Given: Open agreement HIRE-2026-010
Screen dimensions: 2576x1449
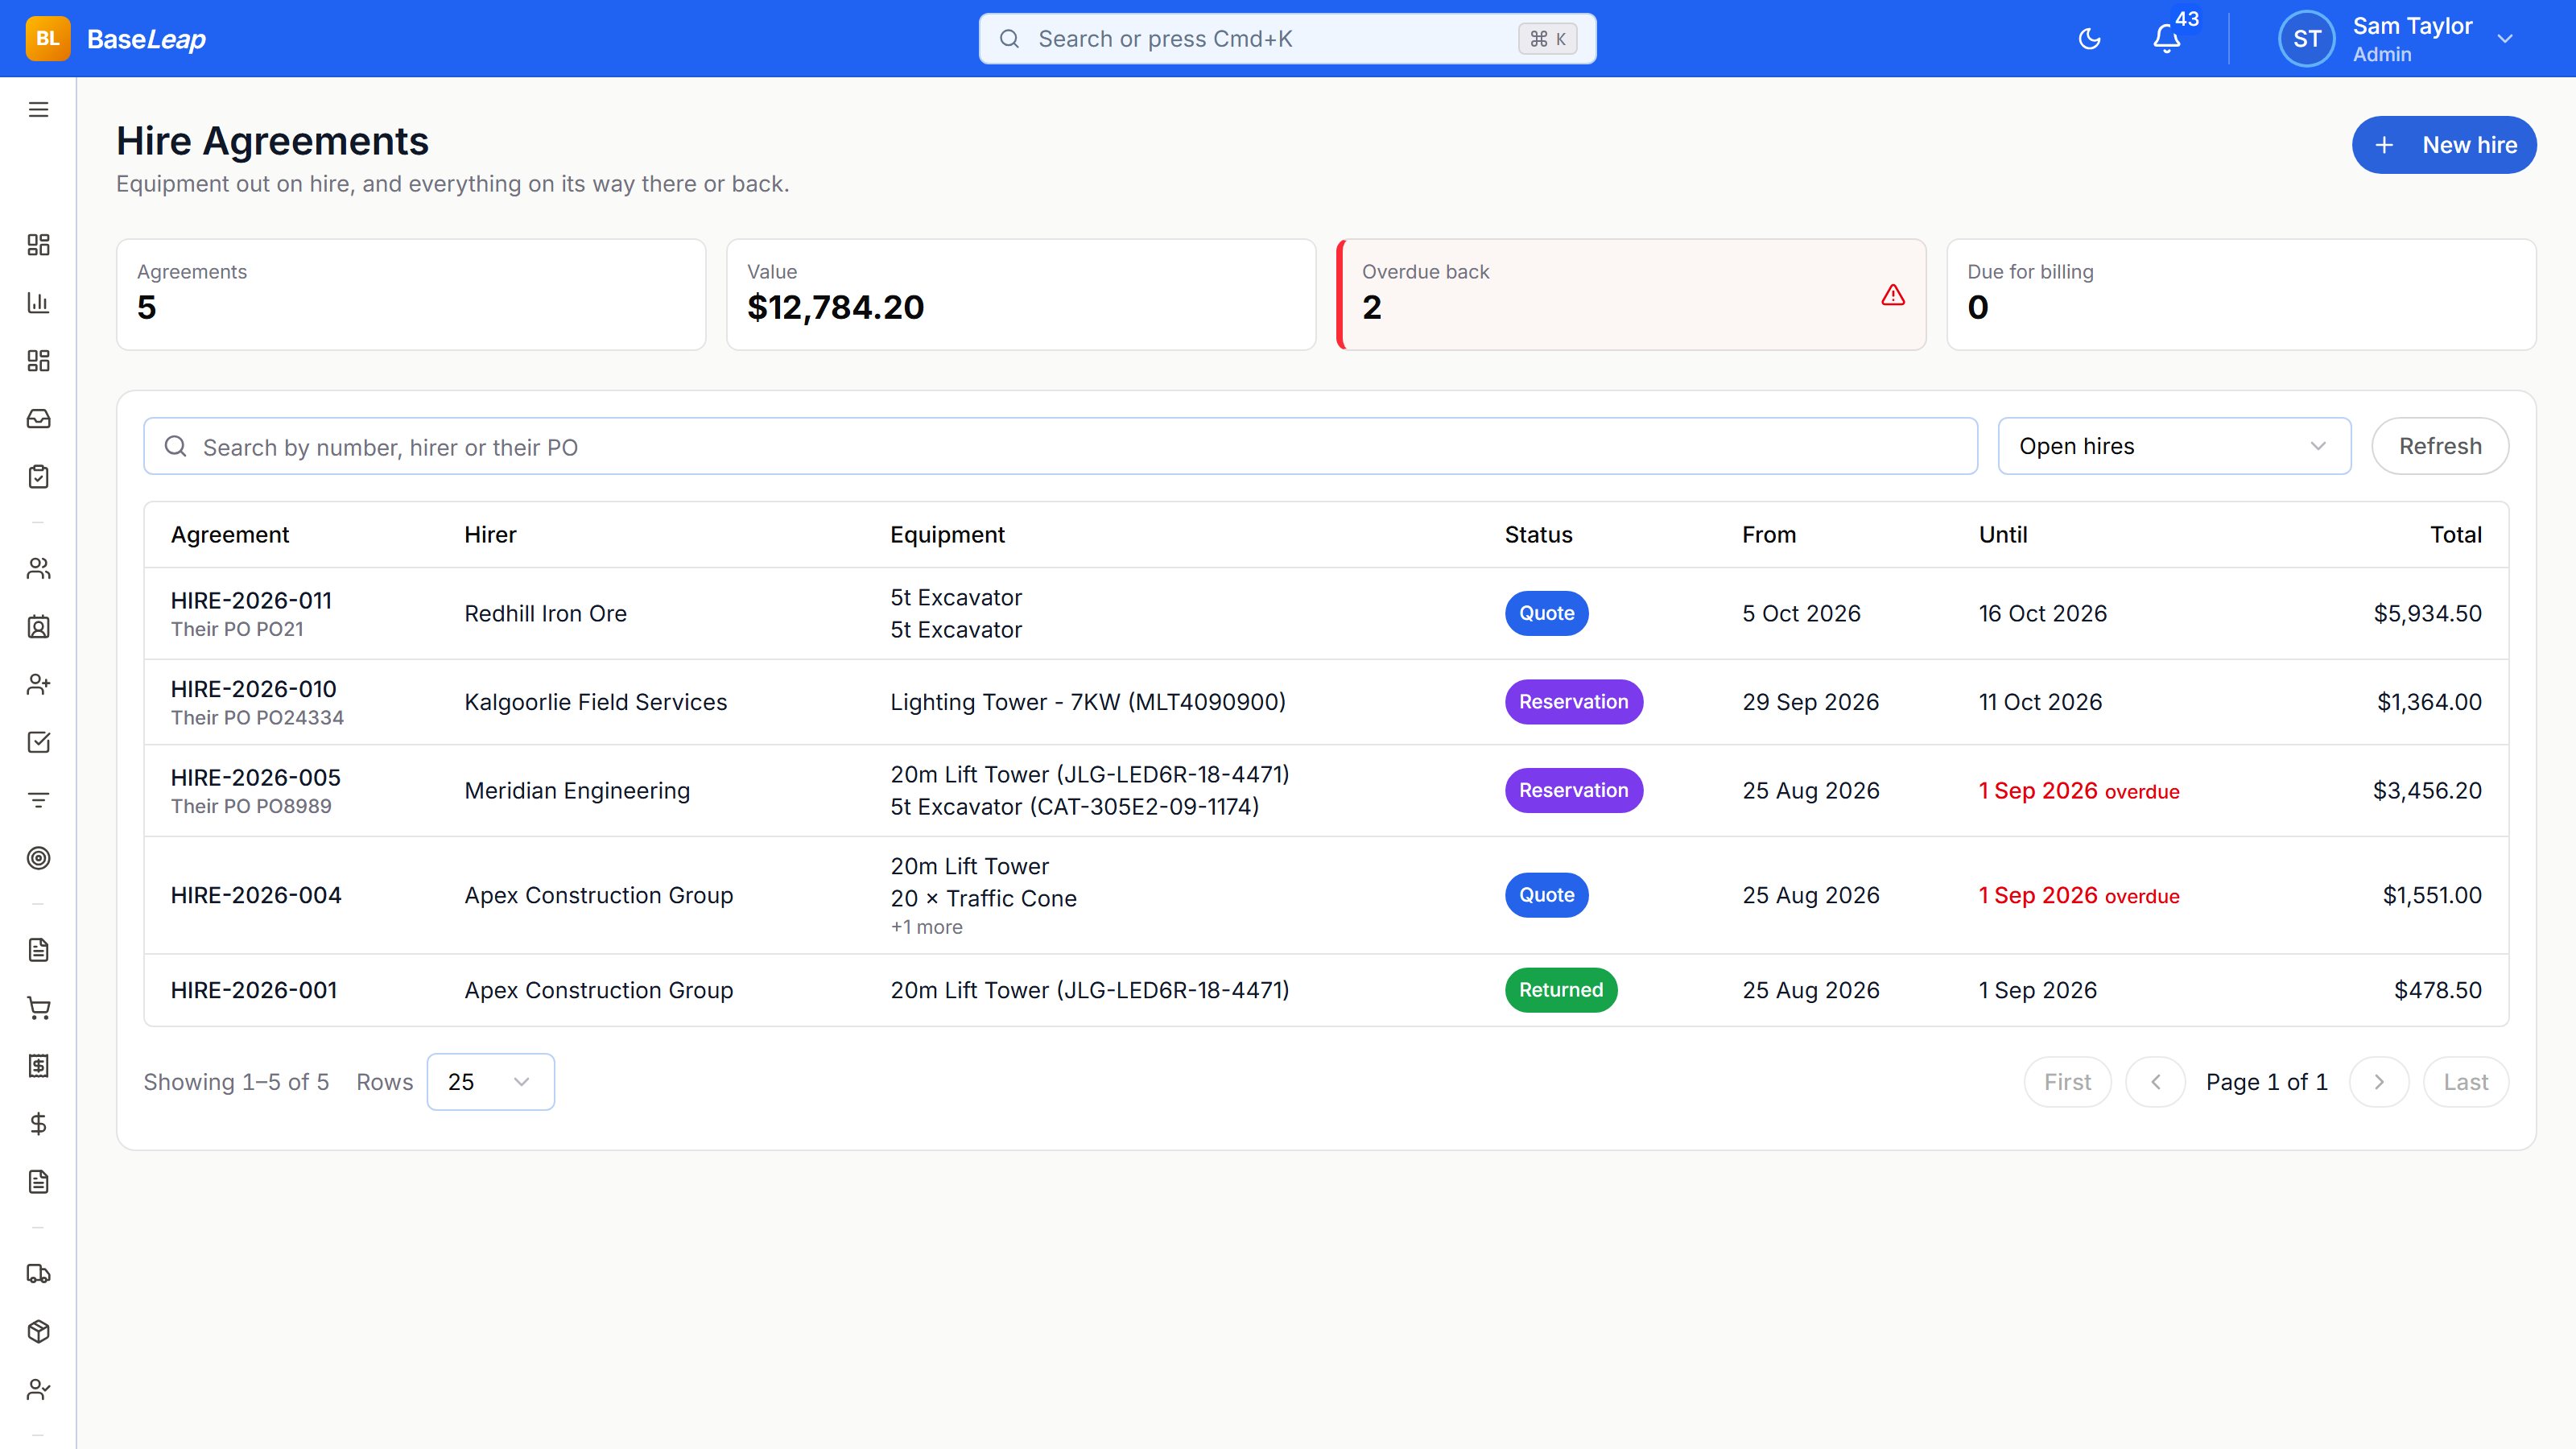Looking at the screenshot, I should coord(253,689).
